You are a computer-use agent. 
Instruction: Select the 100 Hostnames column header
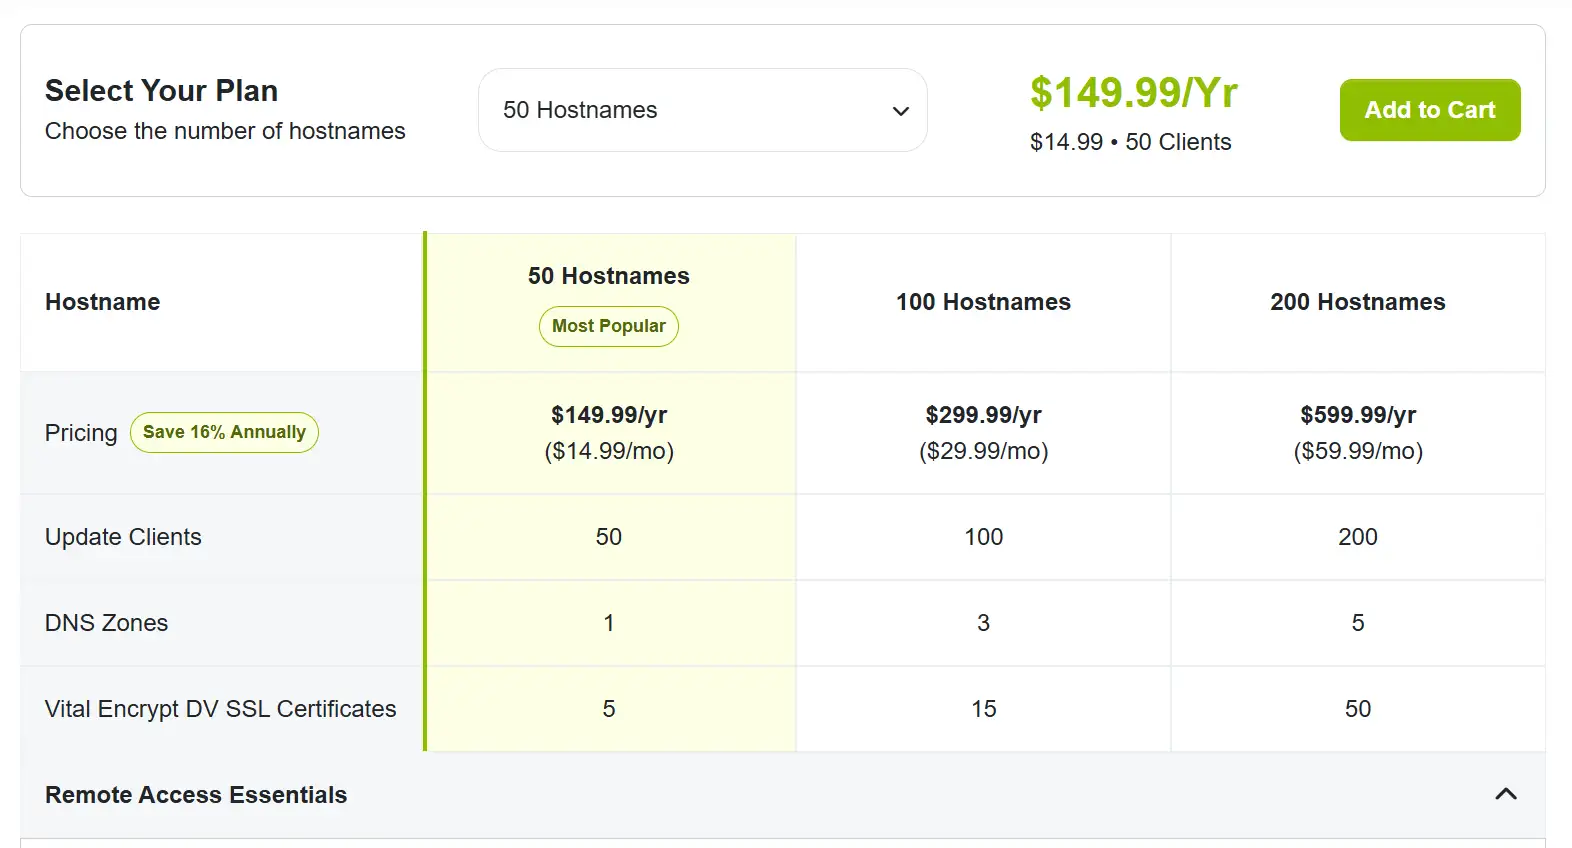pos(983,302)
